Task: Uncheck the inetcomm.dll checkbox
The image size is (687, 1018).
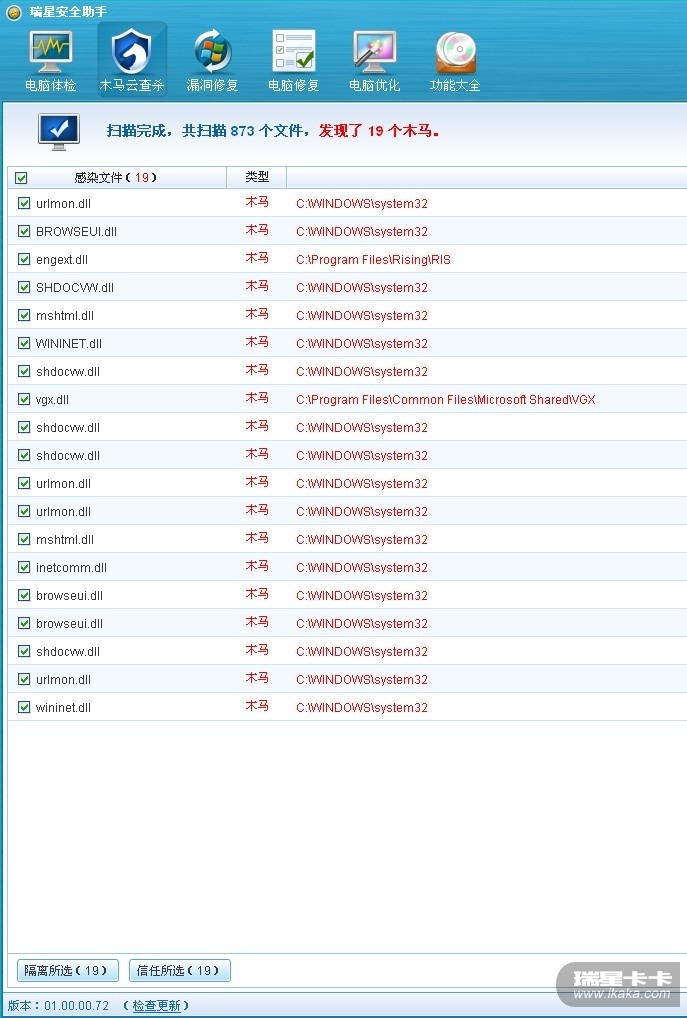Action: [x=24, y=567]
